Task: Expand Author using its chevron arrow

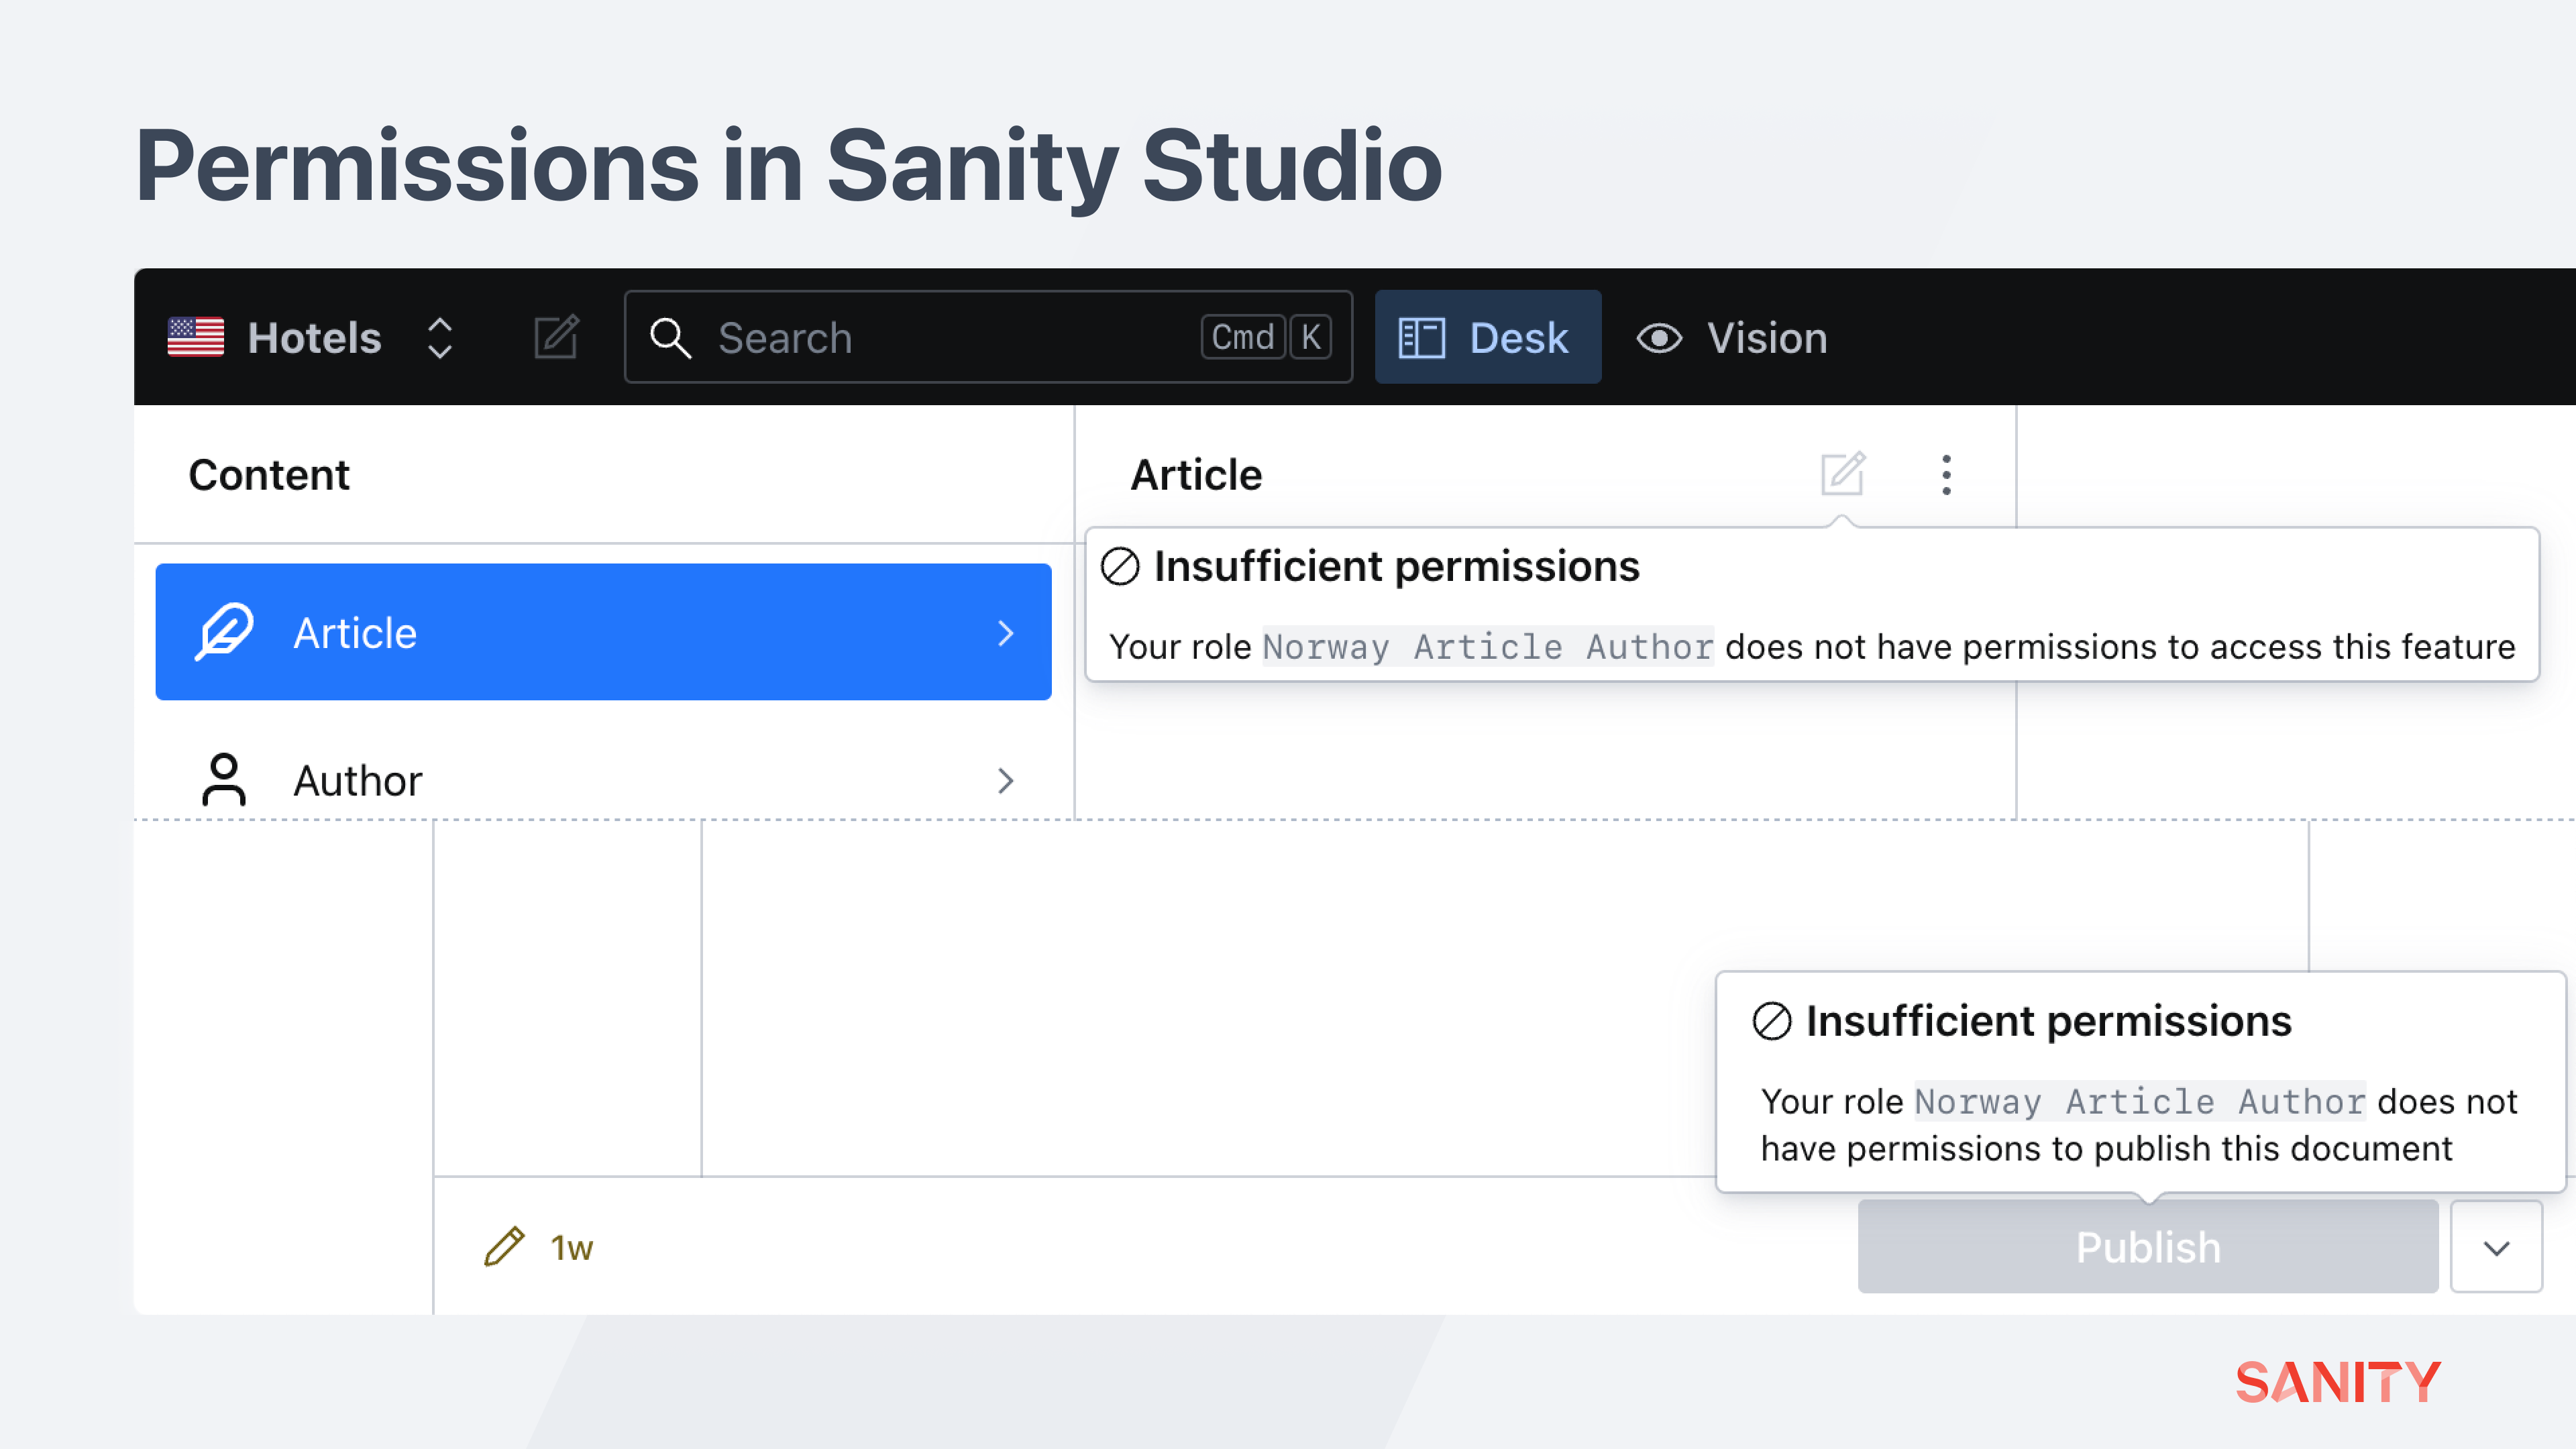Action: click(1005, 780)
